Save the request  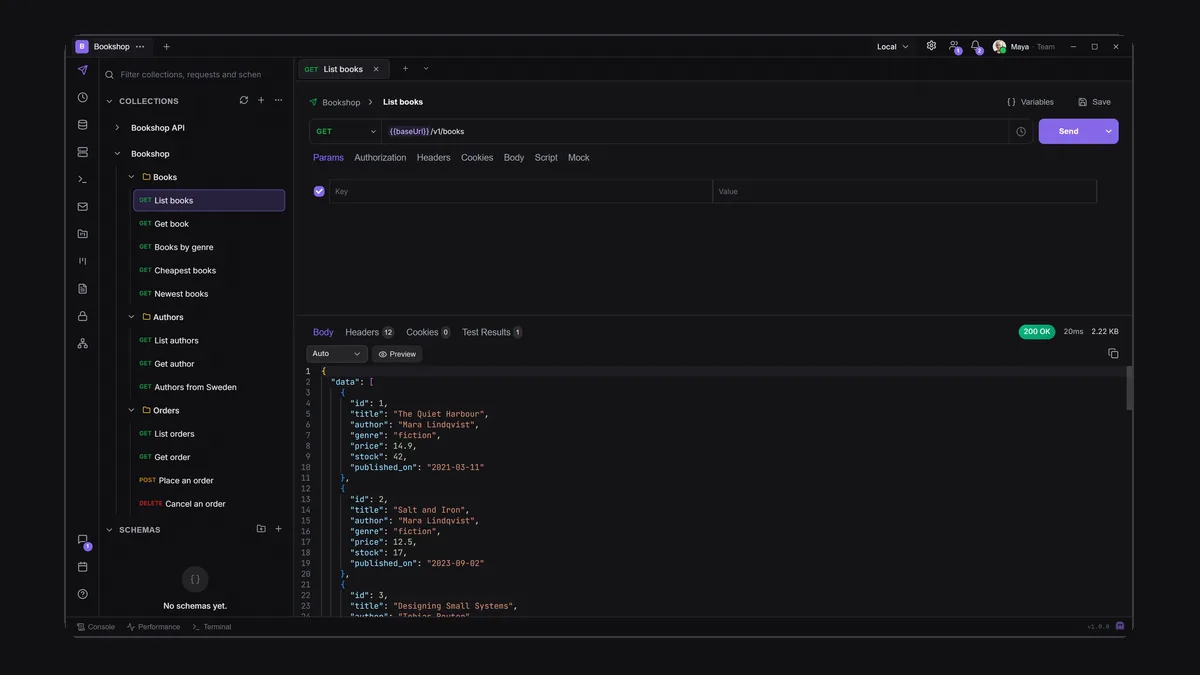tap(1094, 102)
